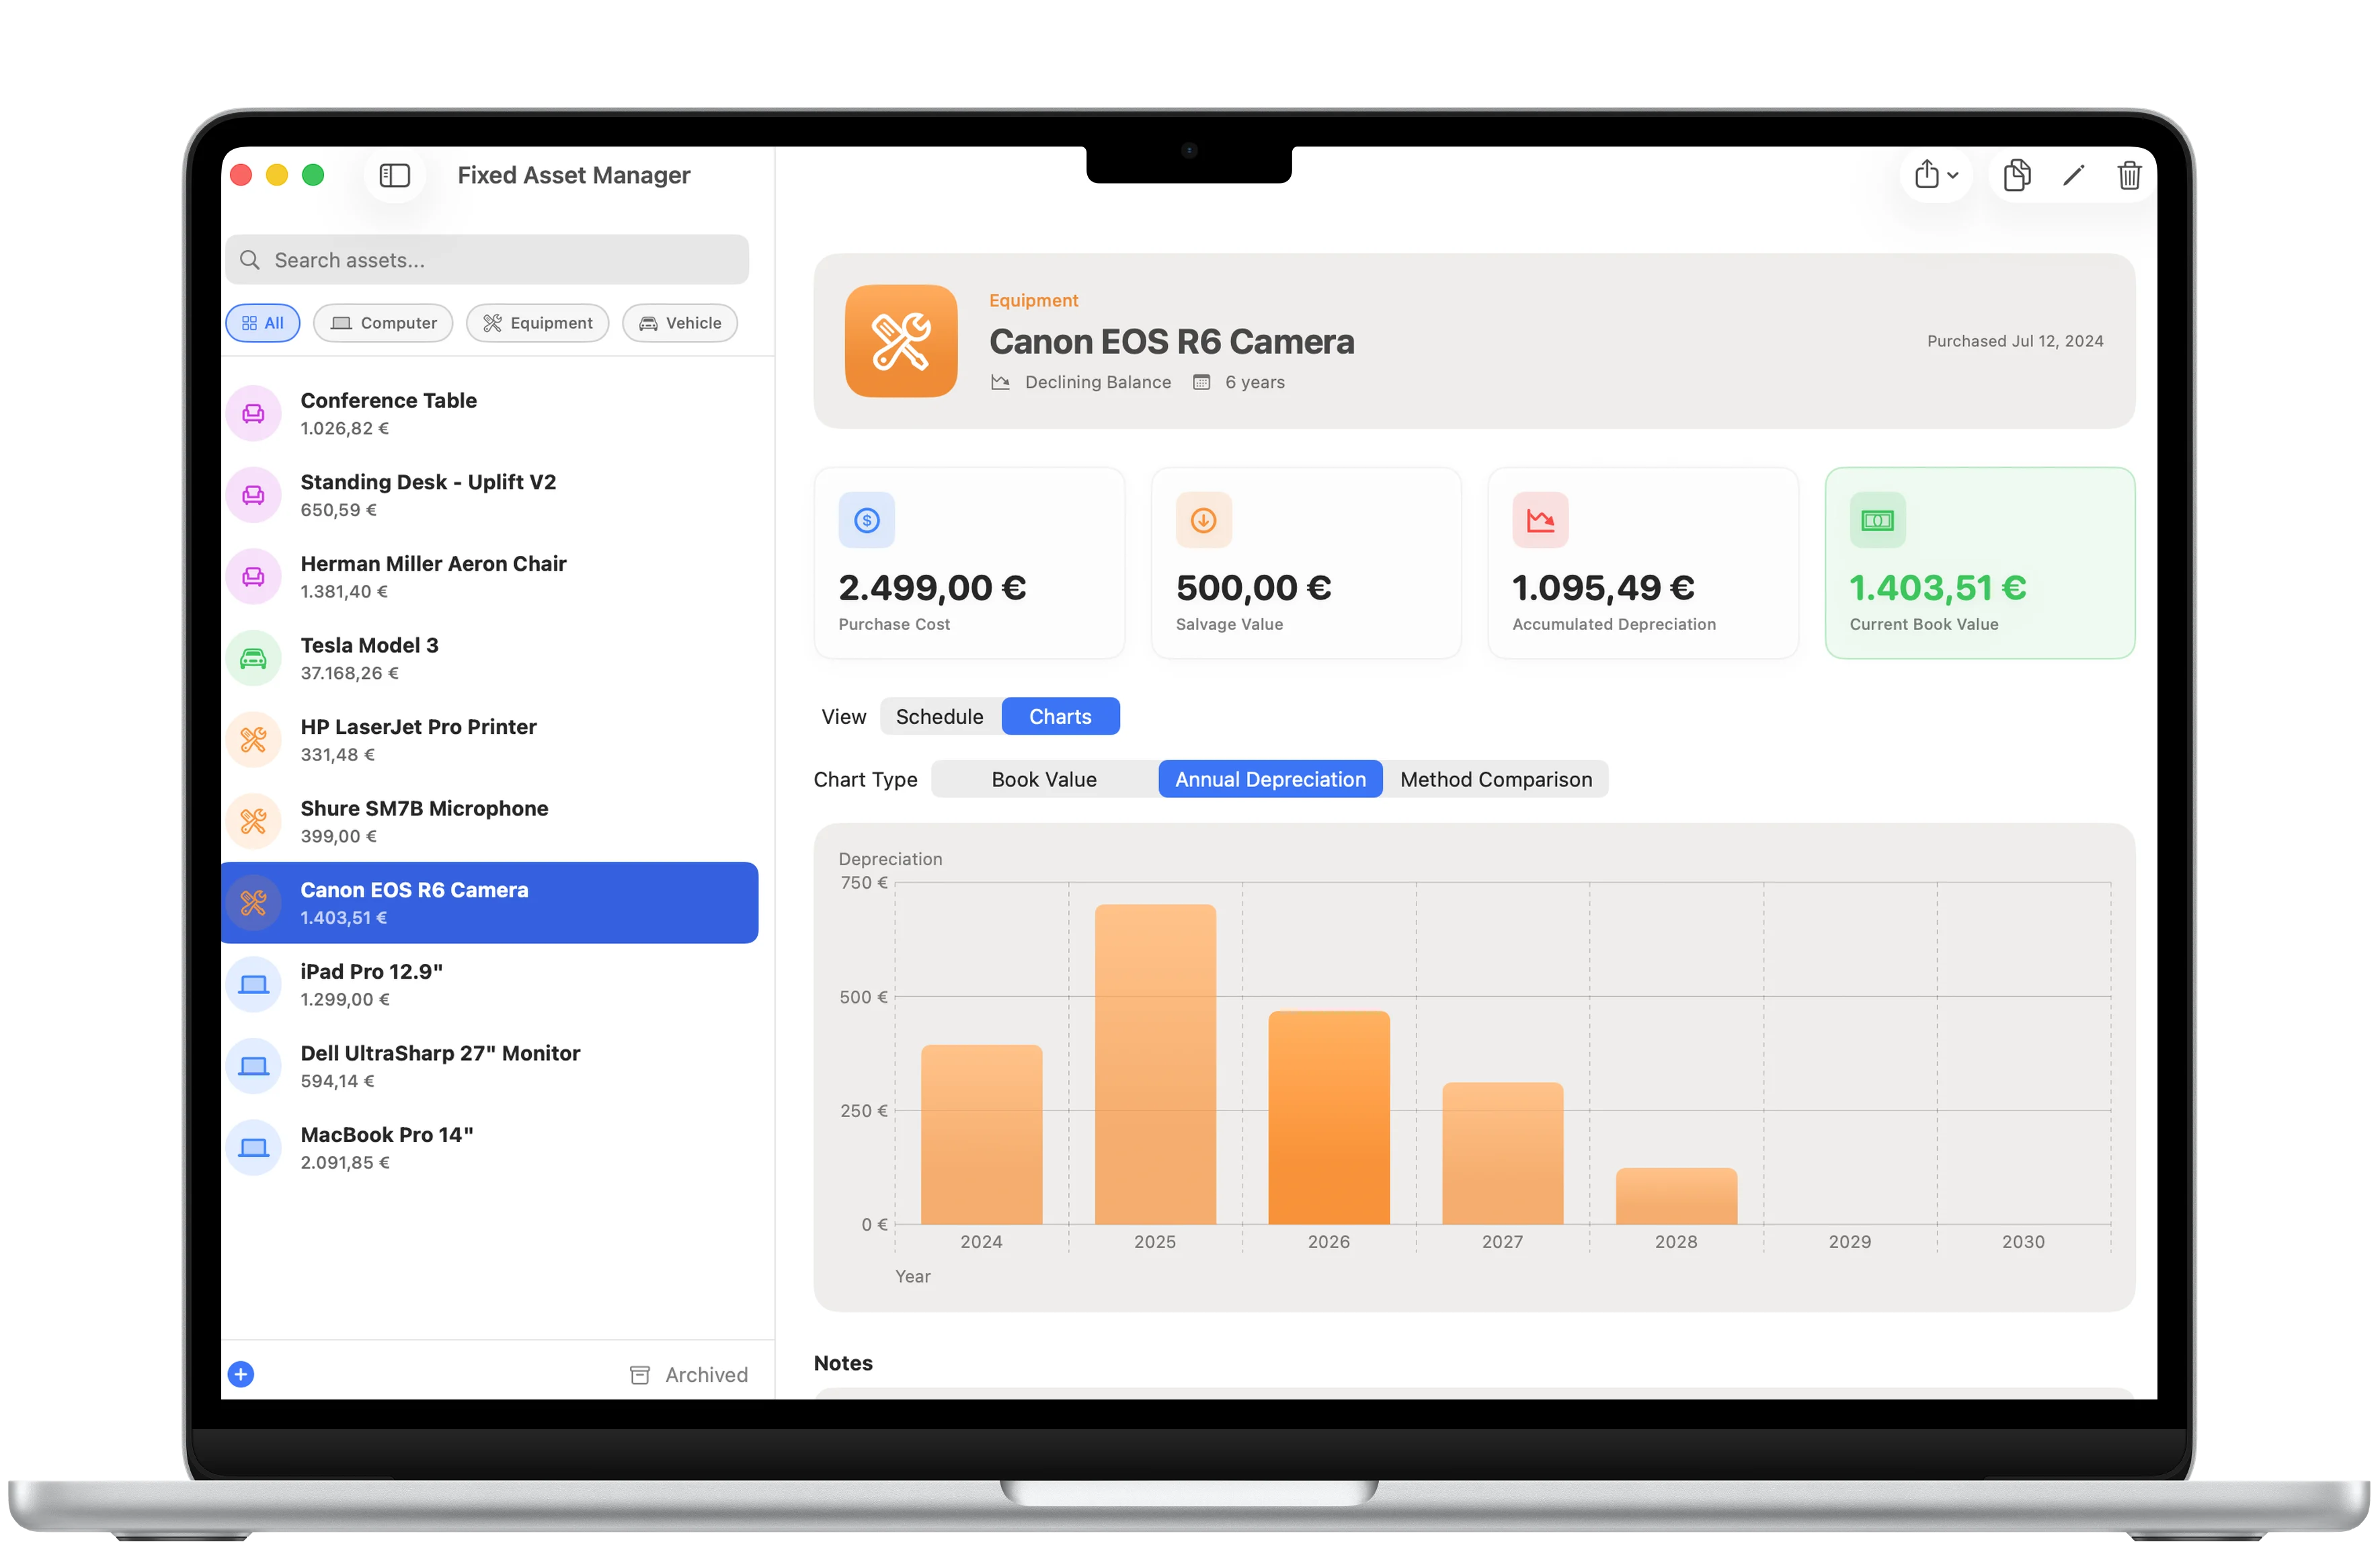The width and height of the screenshot is (2380, 1546).
Task: Click Purchased Jul 12, 2024 text
Action: [x=2015, y=341]
